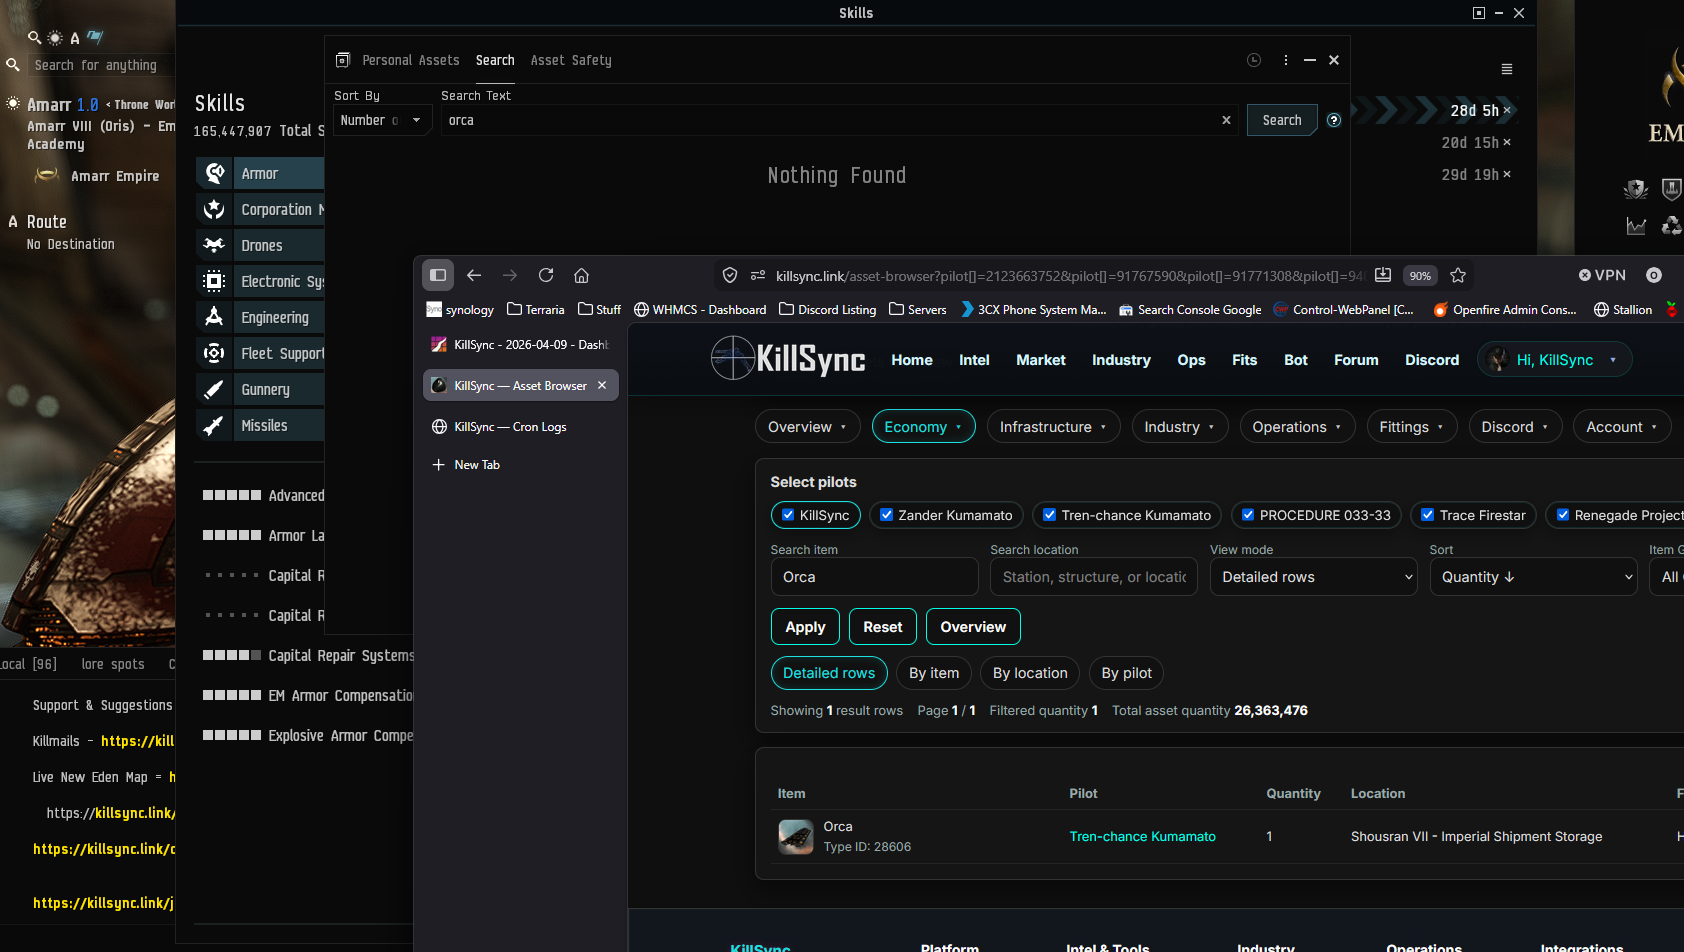Clear the orca search text
The width and height of the screenshot is (1684, 952).
(1226, 120)
